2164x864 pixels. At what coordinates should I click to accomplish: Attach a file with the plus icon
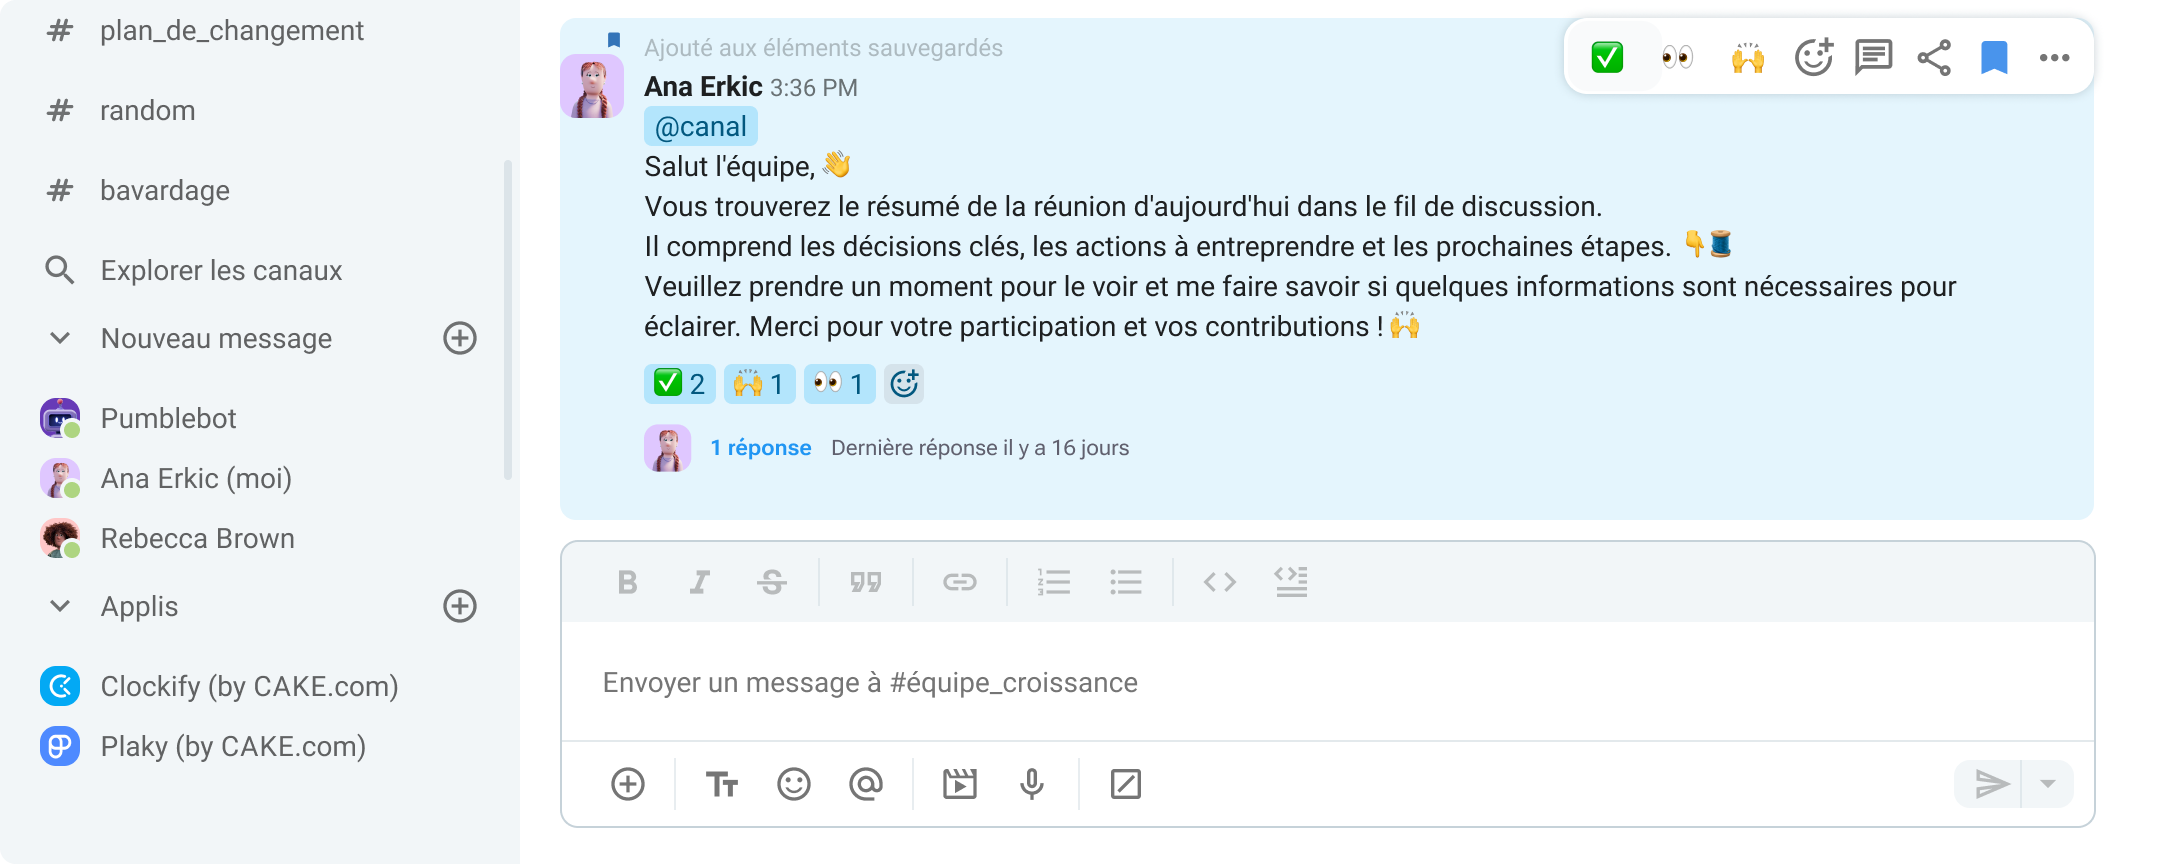[628, 784]
